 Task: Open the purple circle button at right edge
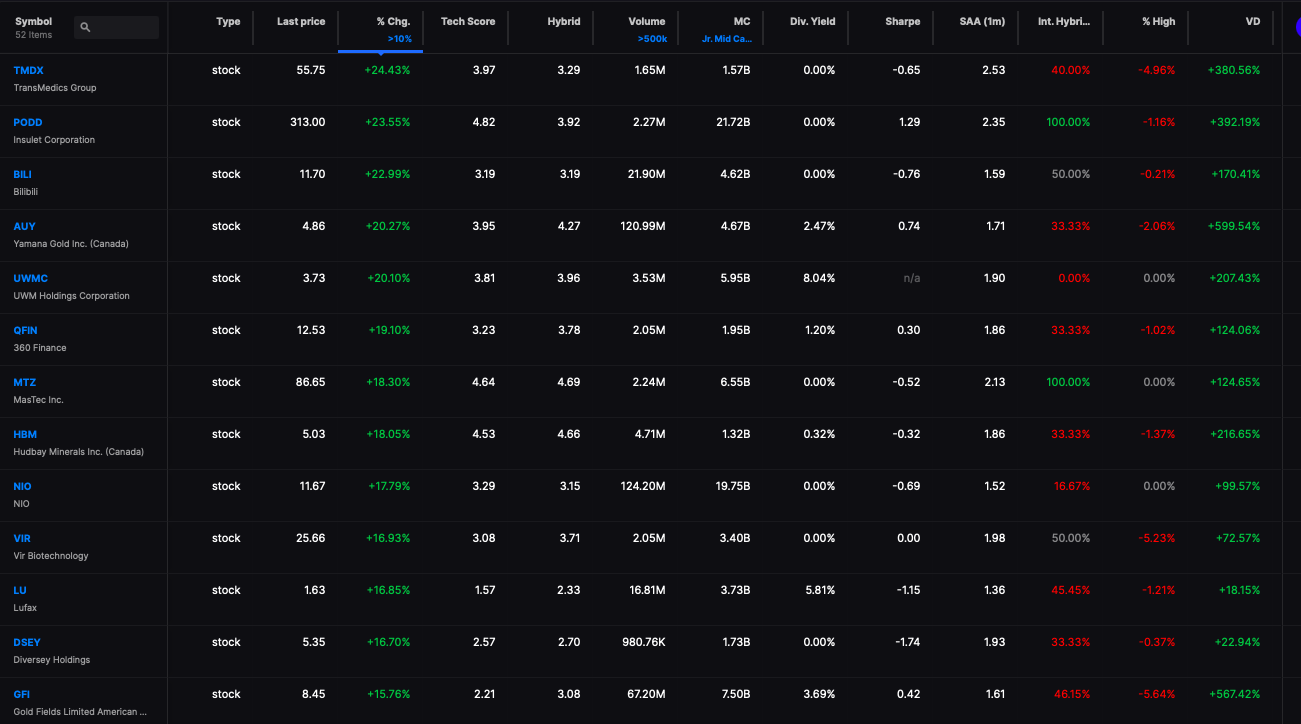point(1297,28)
